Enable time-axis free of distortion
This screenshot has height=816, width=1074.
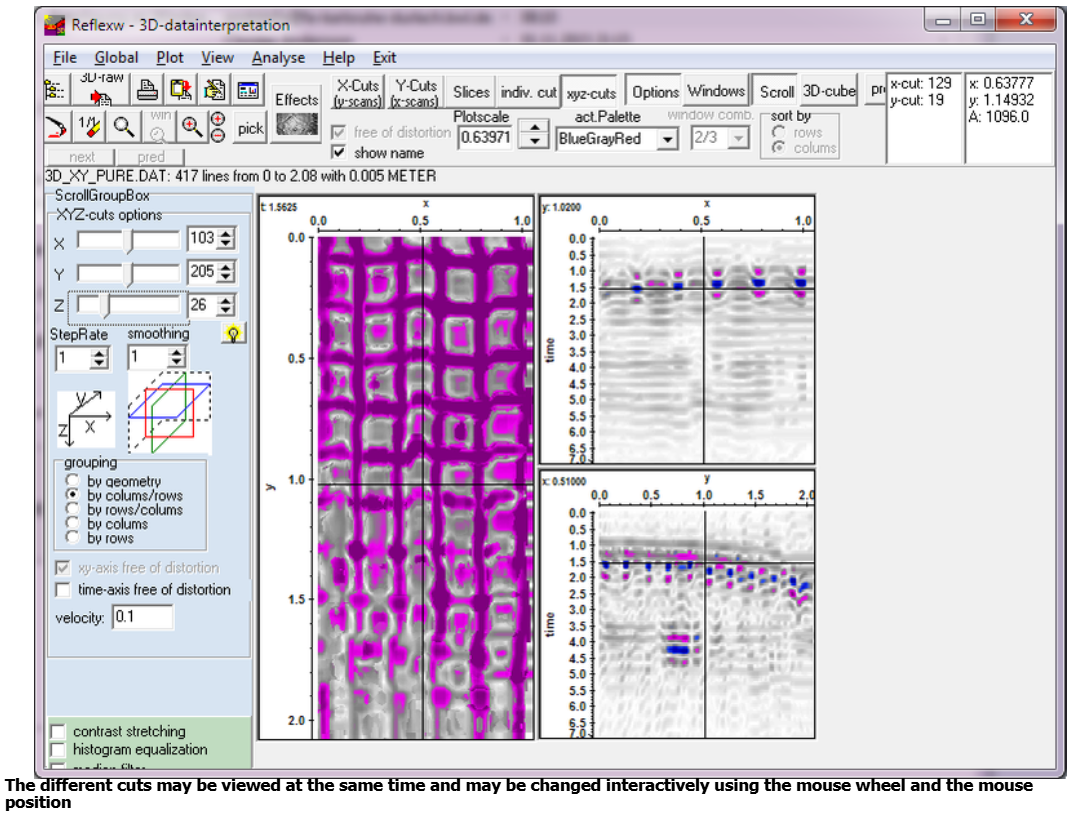tap(63, 590)
